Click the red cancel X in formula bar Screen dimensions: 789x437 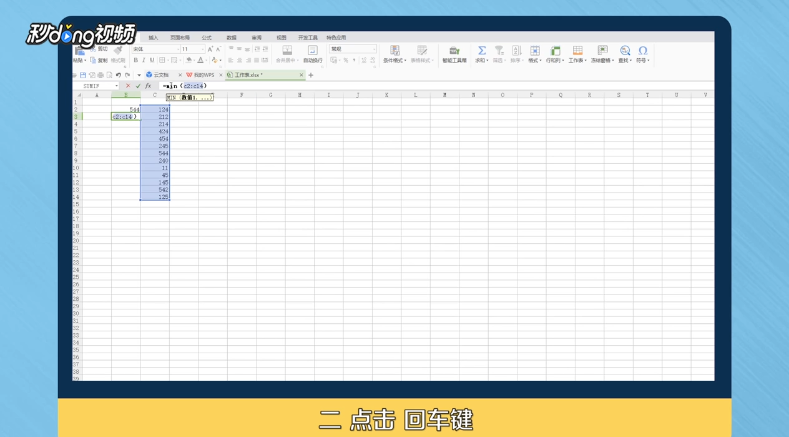pyautogui.click(x=128, y=86)
